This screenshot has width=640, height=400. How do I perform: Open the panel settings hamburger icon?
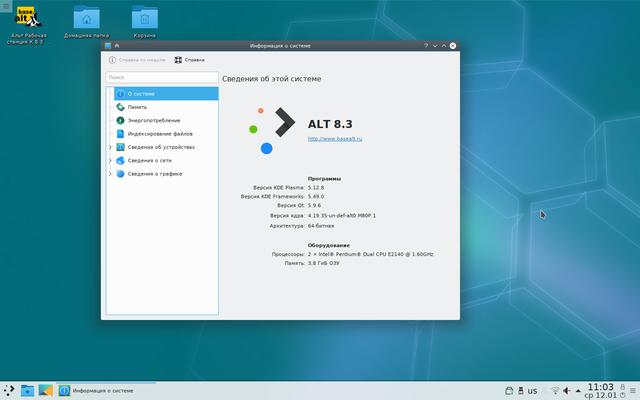(x=633, y=391)
